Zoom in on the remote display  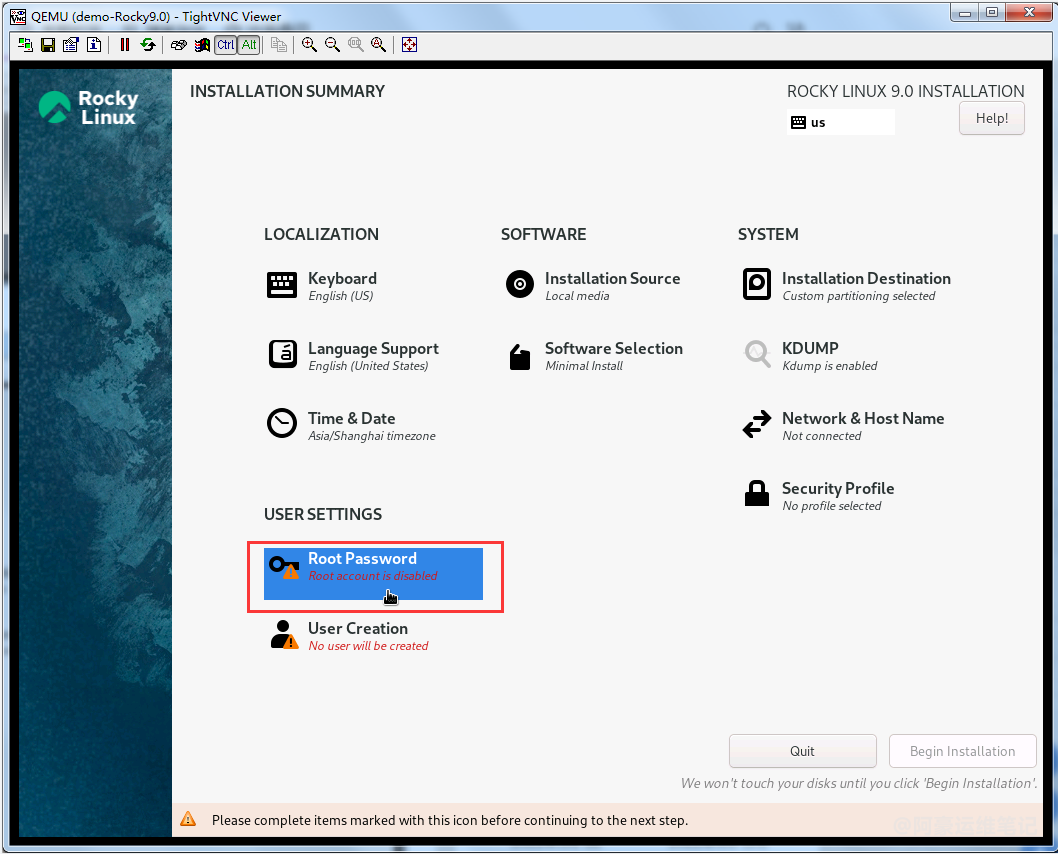click(x=310, y=45)
